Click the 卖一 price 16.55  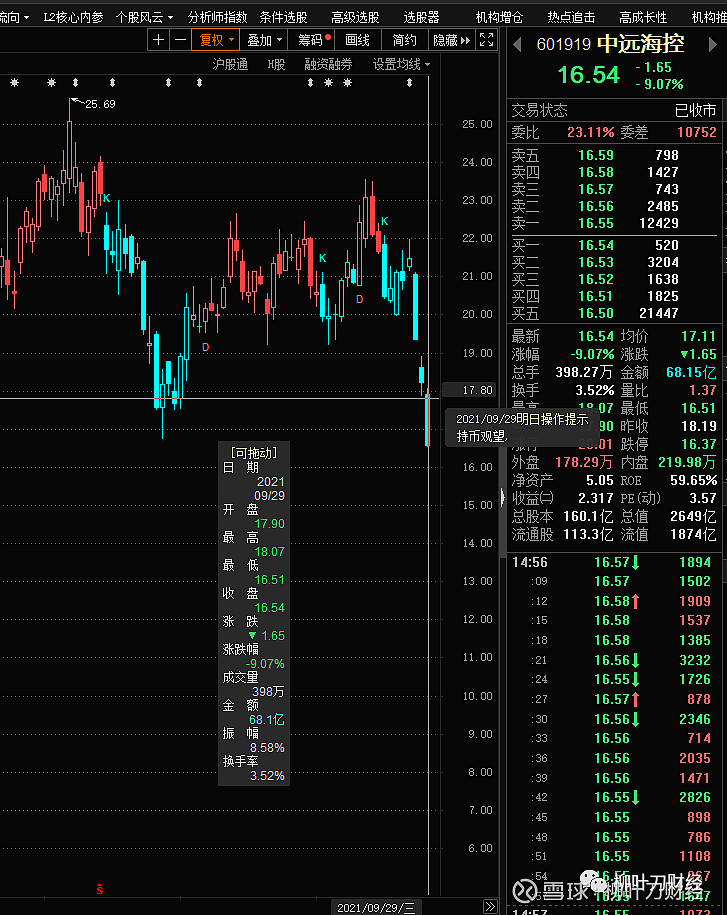[596, 223]
